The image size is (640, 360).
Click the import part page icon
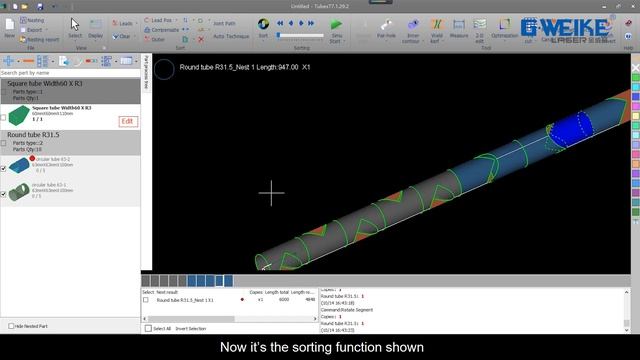pyautogui.click(x=63, y=61)
